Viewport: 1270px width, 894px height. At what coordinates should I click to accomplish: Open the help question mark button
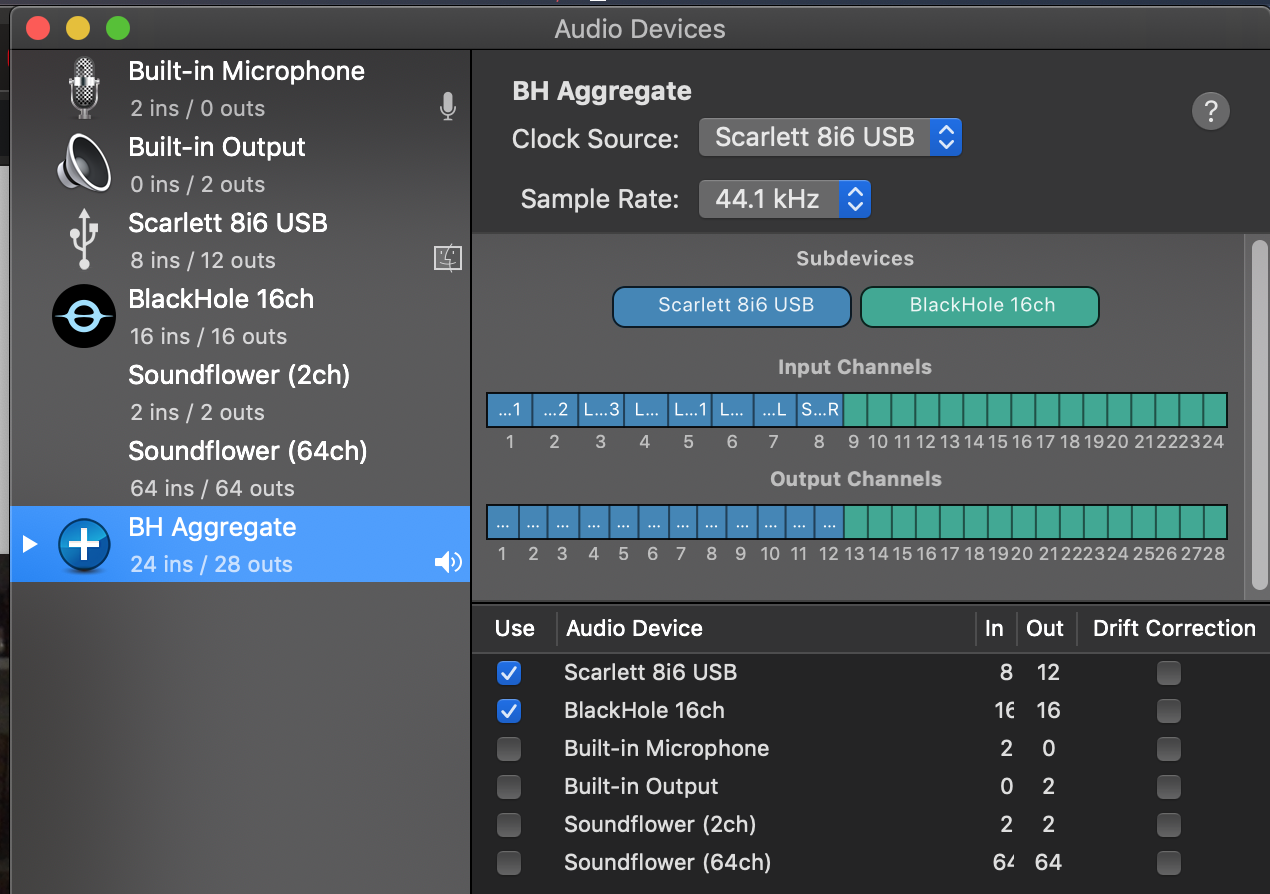[x=1210, y=110]
